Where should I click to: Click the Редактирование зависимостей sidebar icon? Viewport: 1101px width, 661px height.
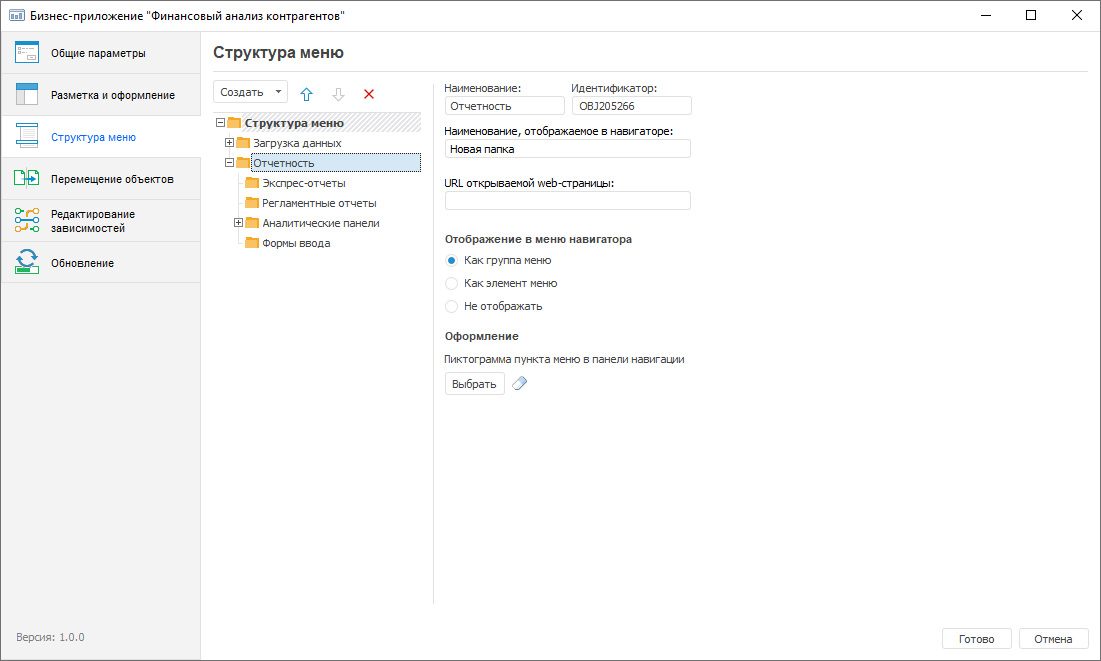[x=27, y=221]
